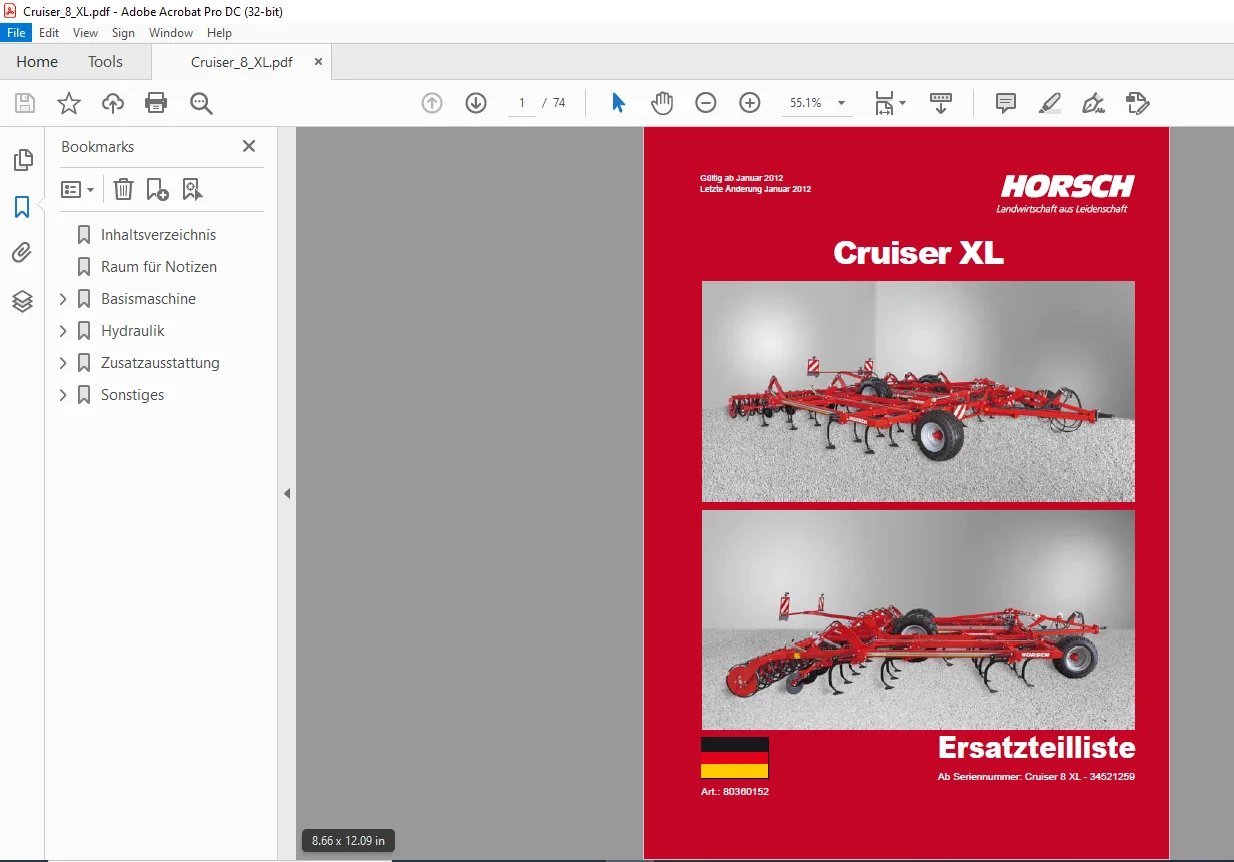The width and height of the screenshot is (1234, 862).
Task: Find the current bookmark icon
Action: [192, 189]
